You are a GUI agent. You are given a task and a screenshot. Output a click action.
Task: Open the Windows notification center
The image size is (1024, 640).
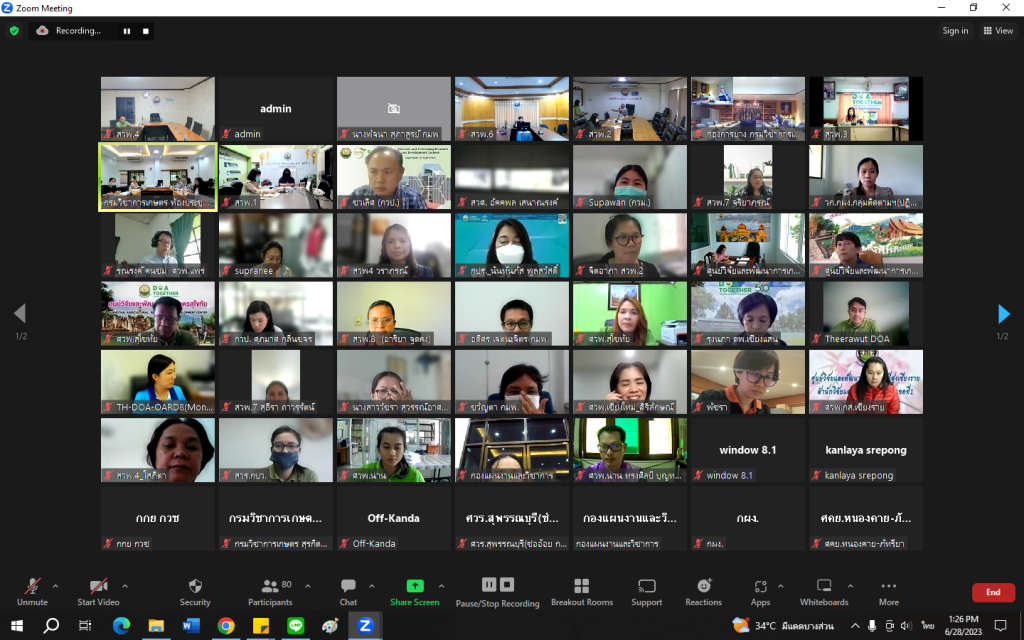[x=1000, y=626]
